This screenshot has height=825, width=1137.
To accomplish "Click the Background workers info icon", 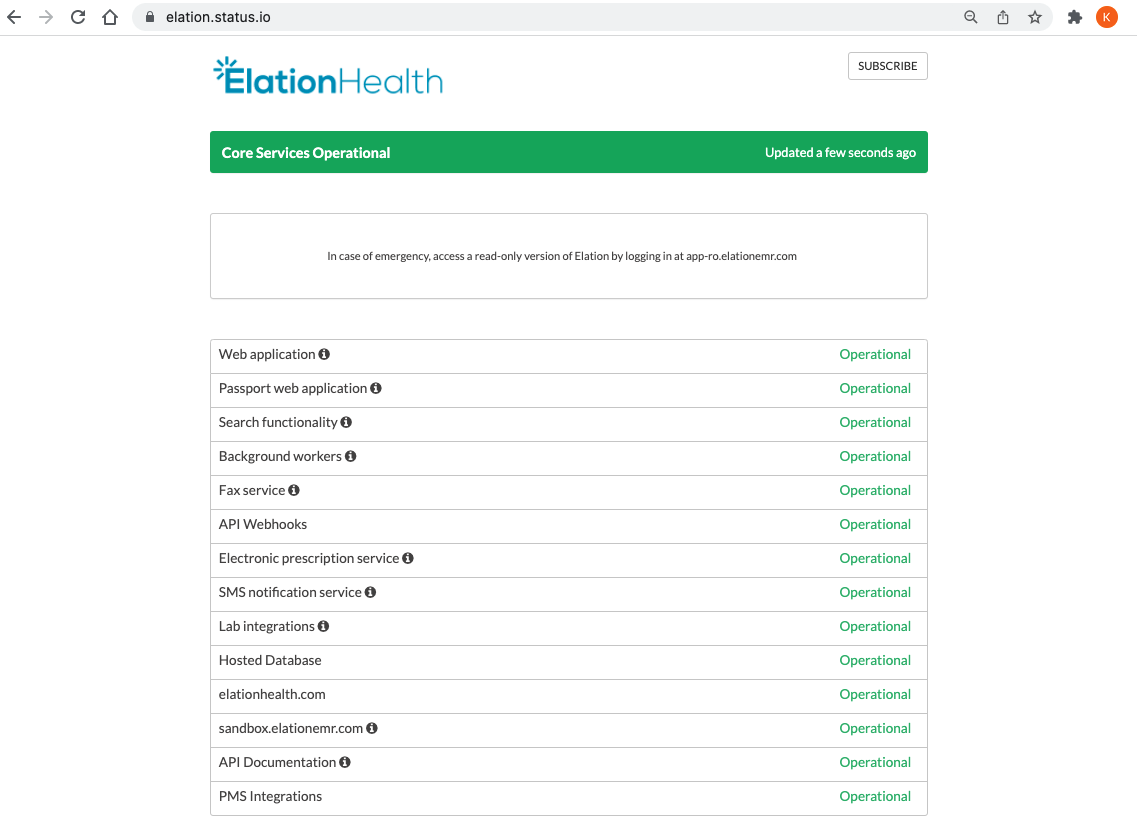I will click(350, 455).
